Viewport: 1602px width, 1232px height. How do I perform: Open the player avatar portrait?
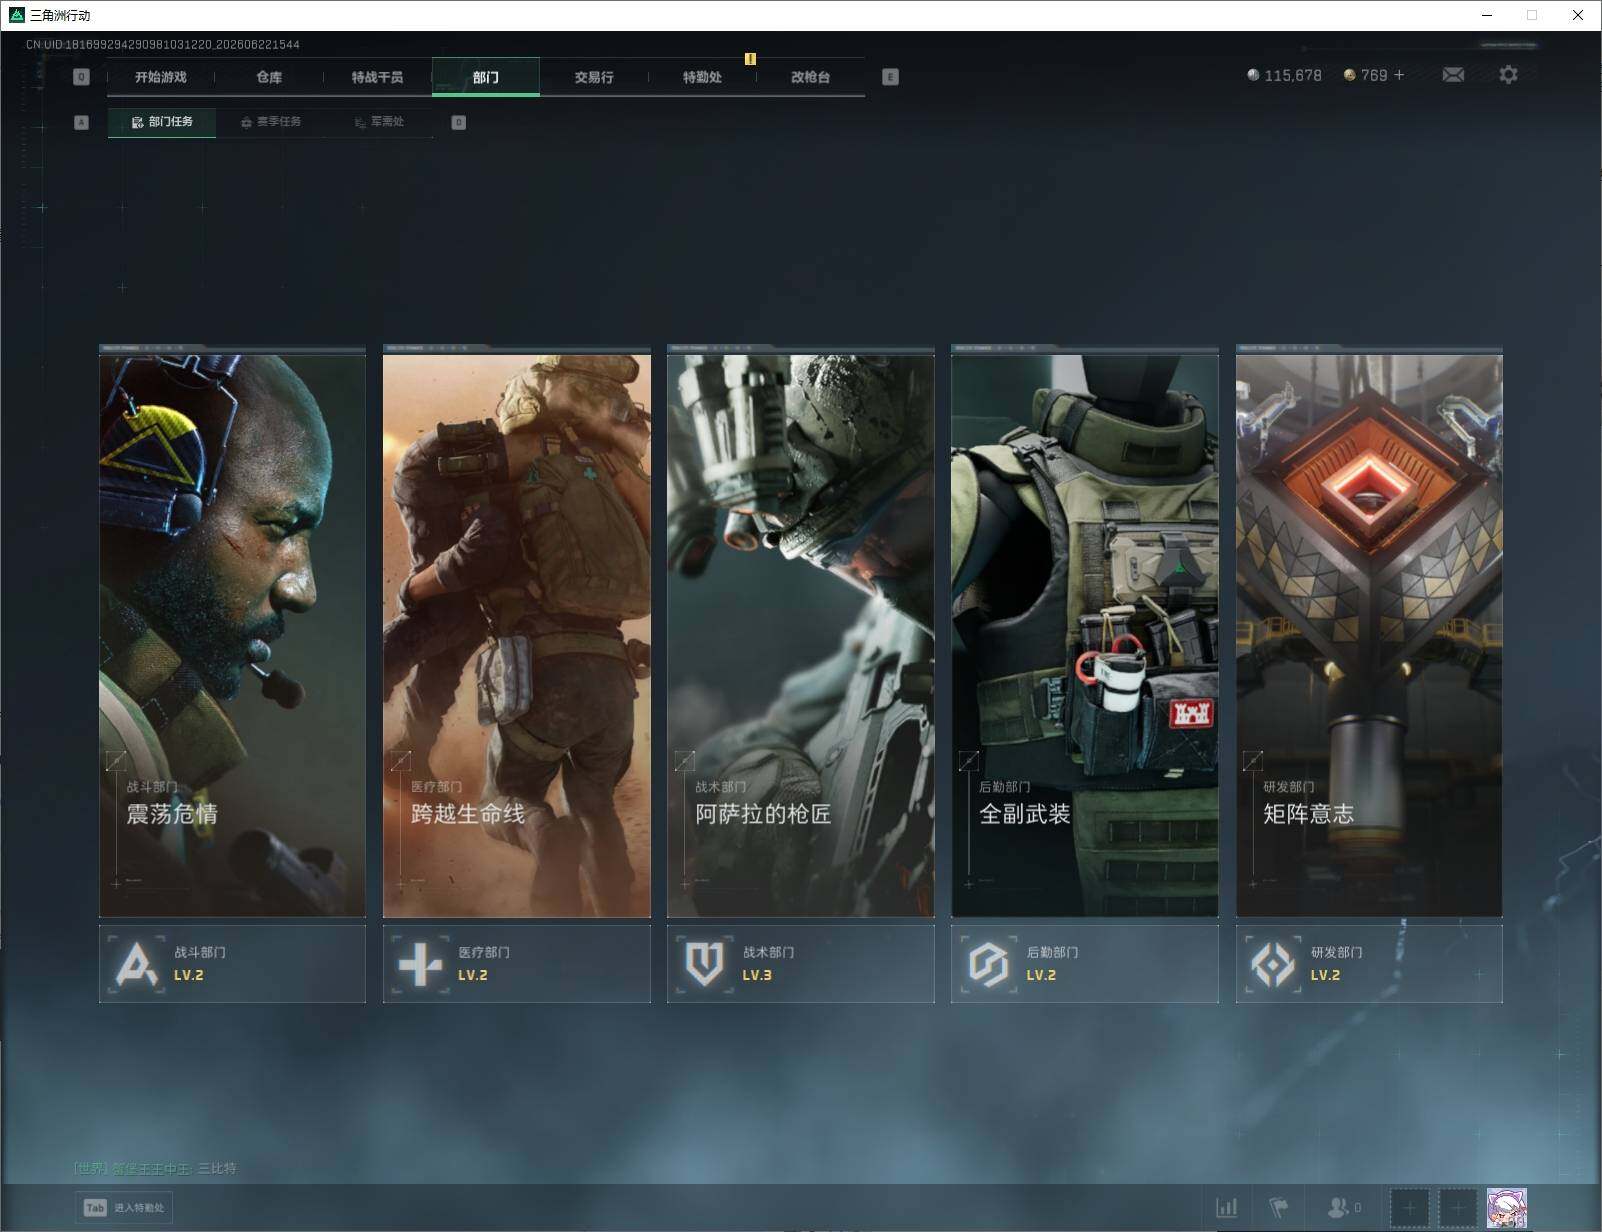(1507, 1209)
